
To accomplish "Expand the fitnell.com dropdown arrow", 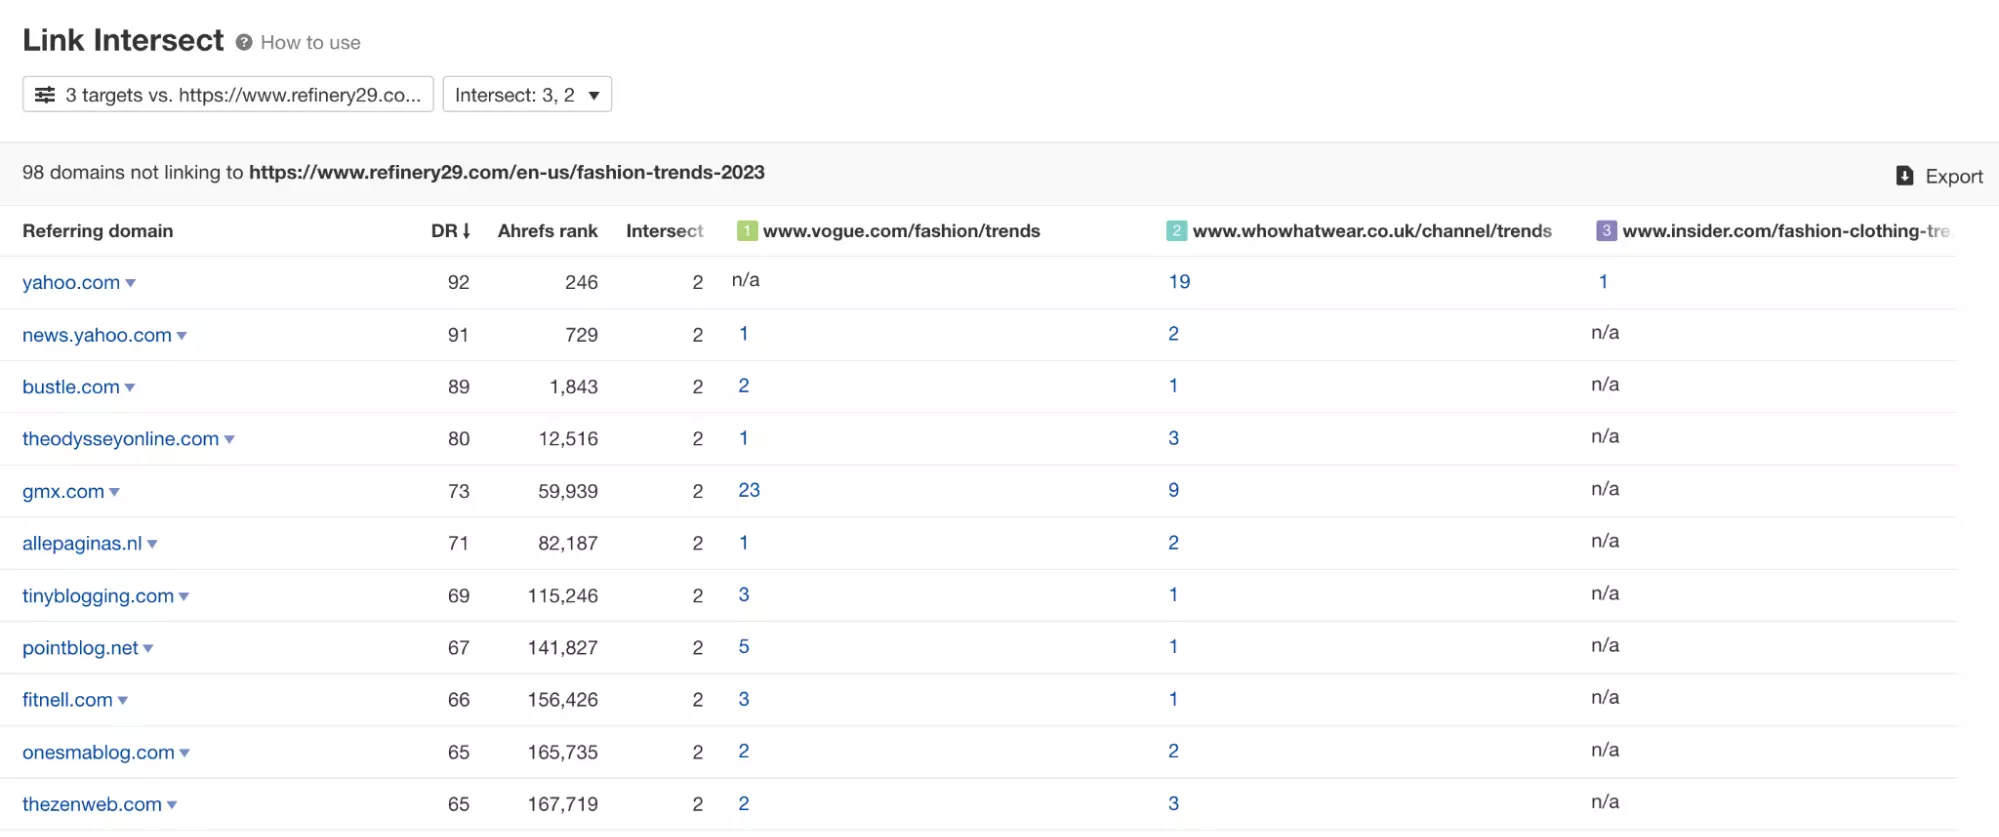I will point(123,701).
